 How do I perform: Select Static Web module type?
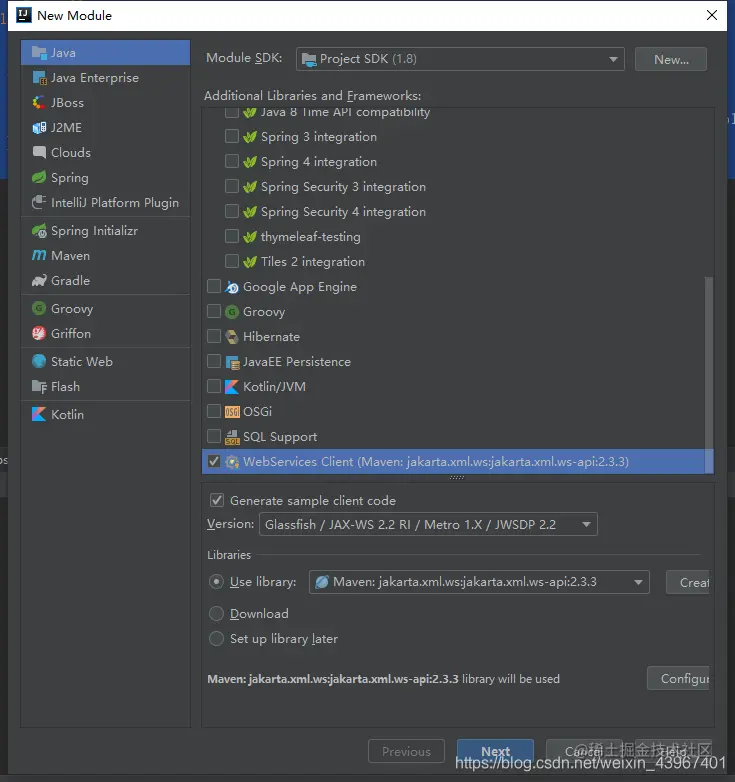(106, 361)
